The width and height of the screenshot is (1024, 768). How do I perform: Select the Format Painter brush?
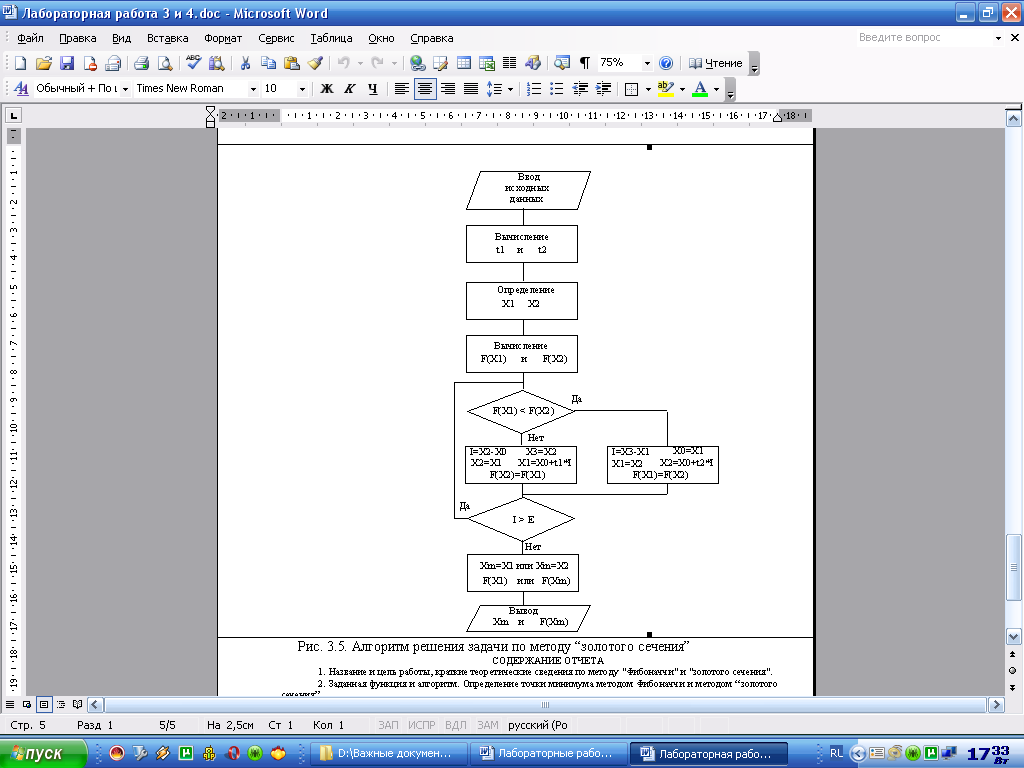tap(315, 63)
